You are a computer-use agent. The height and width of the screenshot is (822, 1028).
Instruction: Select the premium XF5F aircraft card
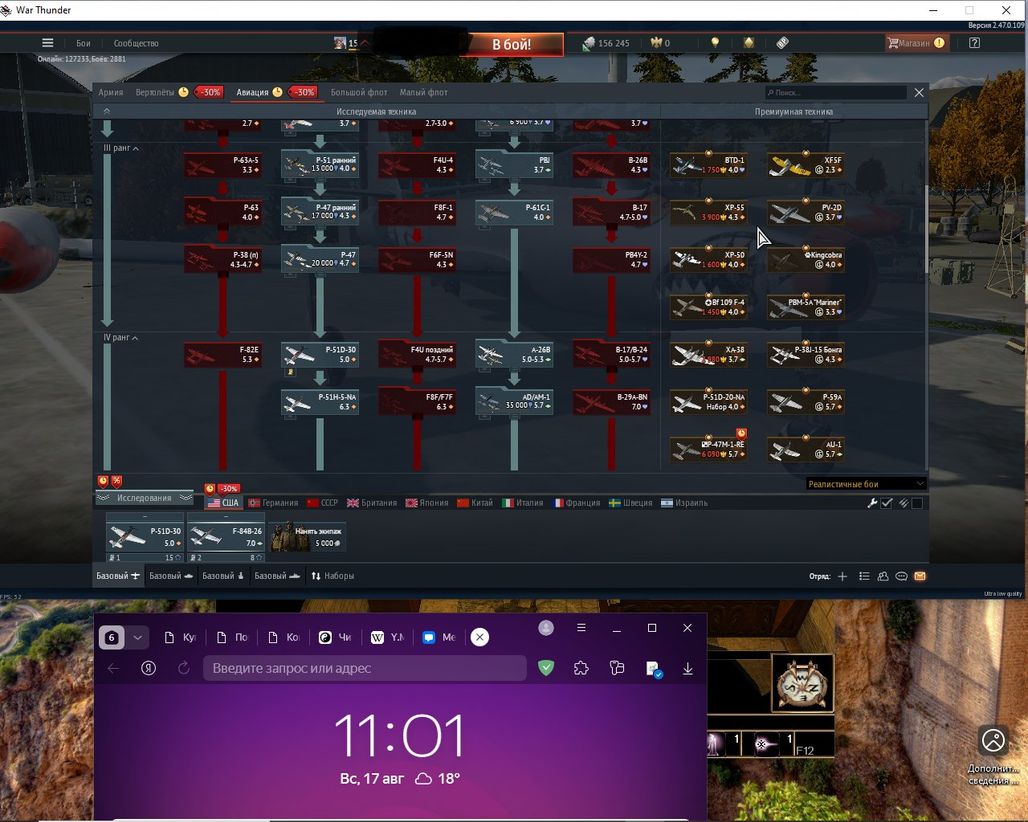[x=806, y=165]
